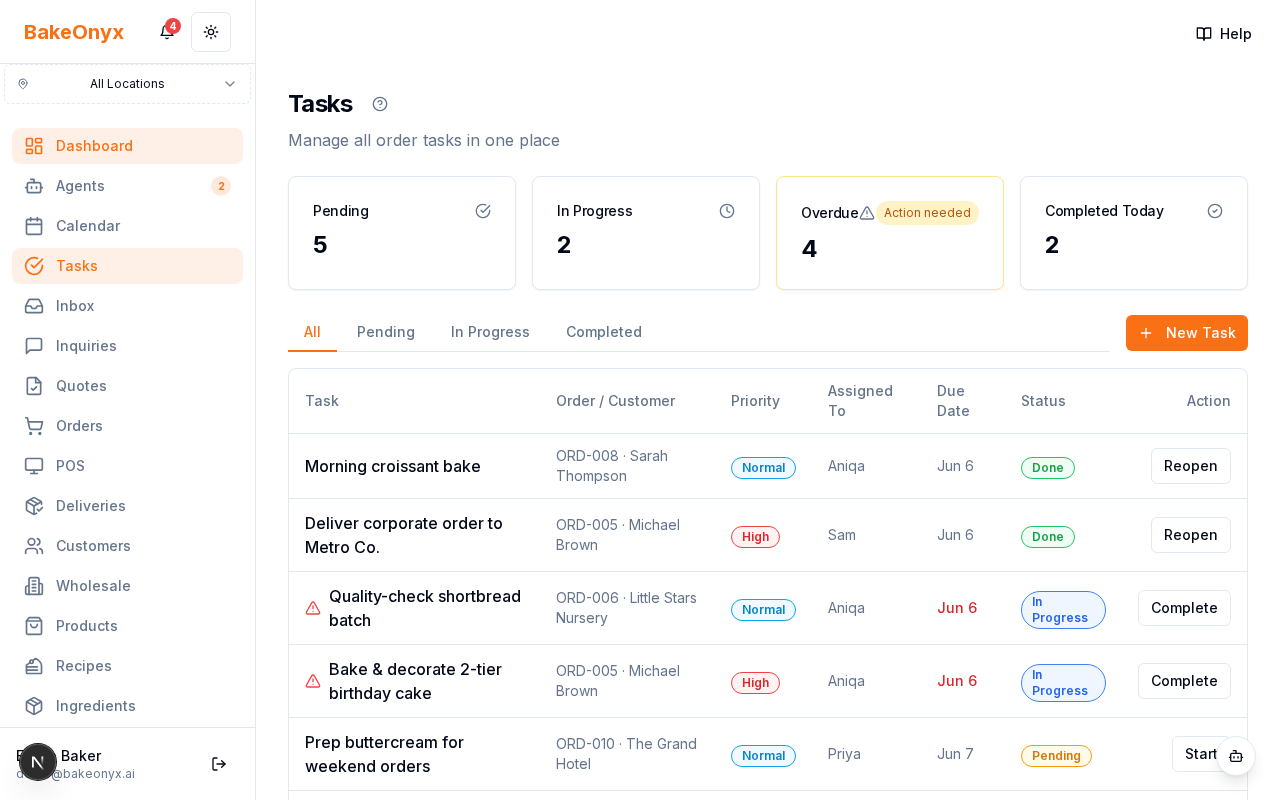Click the Recipes sidebar icon

(x=34, y=666)
